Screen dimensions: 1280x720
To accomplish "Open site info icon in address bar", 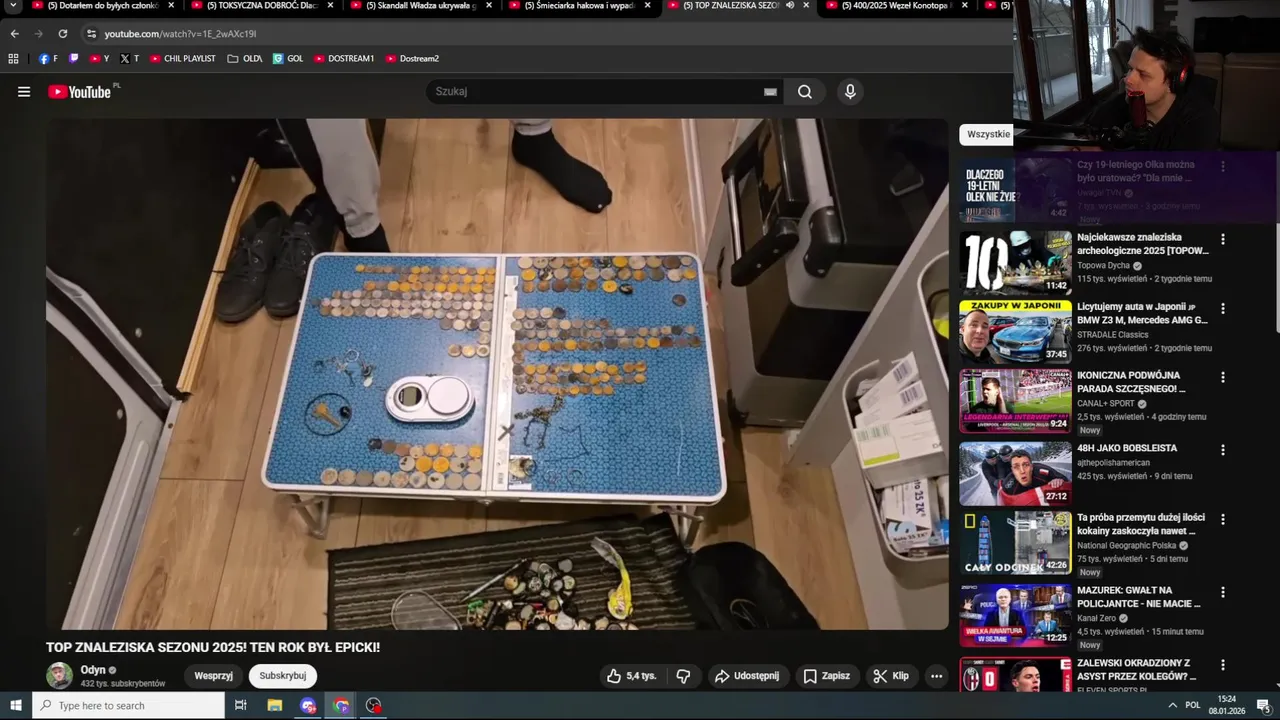I will [x=91, y=34].
